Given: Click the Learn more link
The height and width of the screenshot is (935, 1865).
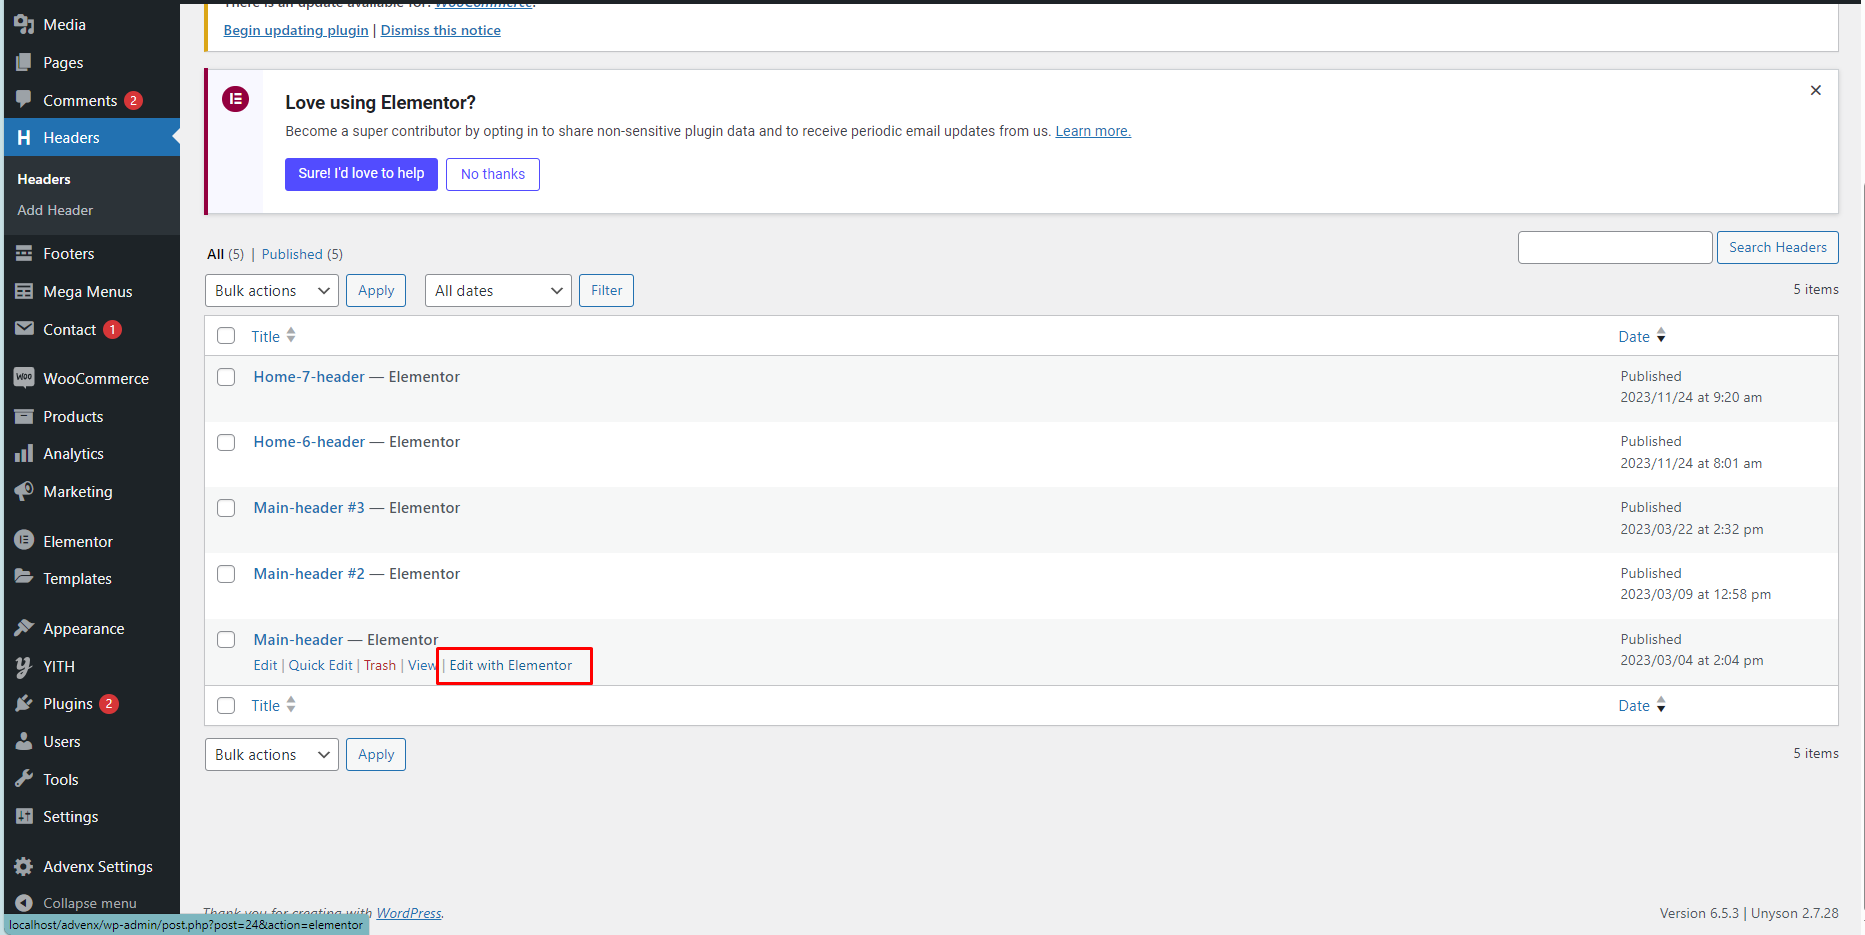Looking at the screenshot, I should click(1093, 131).
